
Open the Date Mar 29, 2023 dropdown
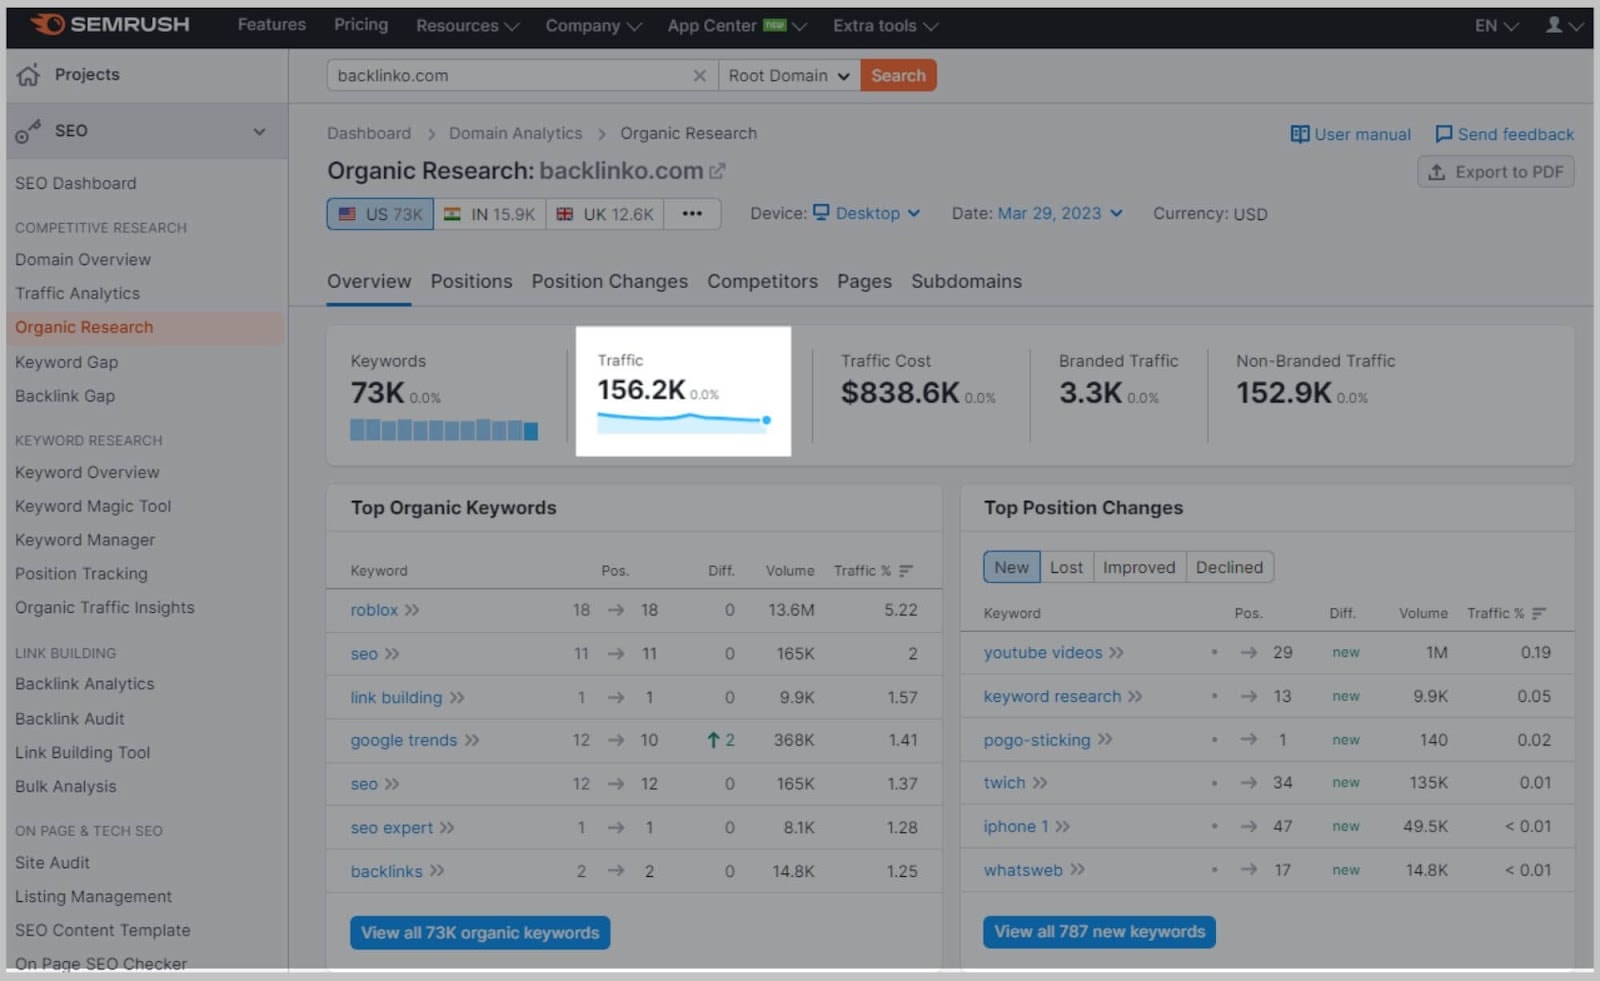pyautogui.click(x=1060, y=214)
